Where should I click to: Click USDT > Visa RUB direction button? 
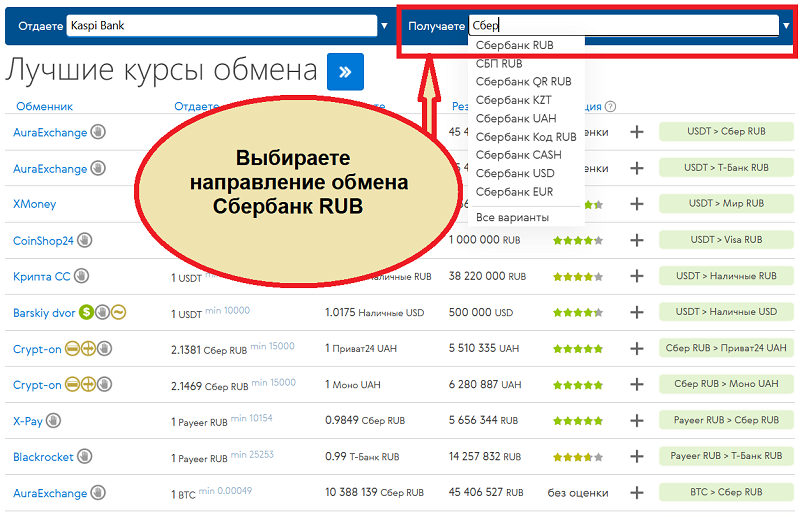coord(726,240)
